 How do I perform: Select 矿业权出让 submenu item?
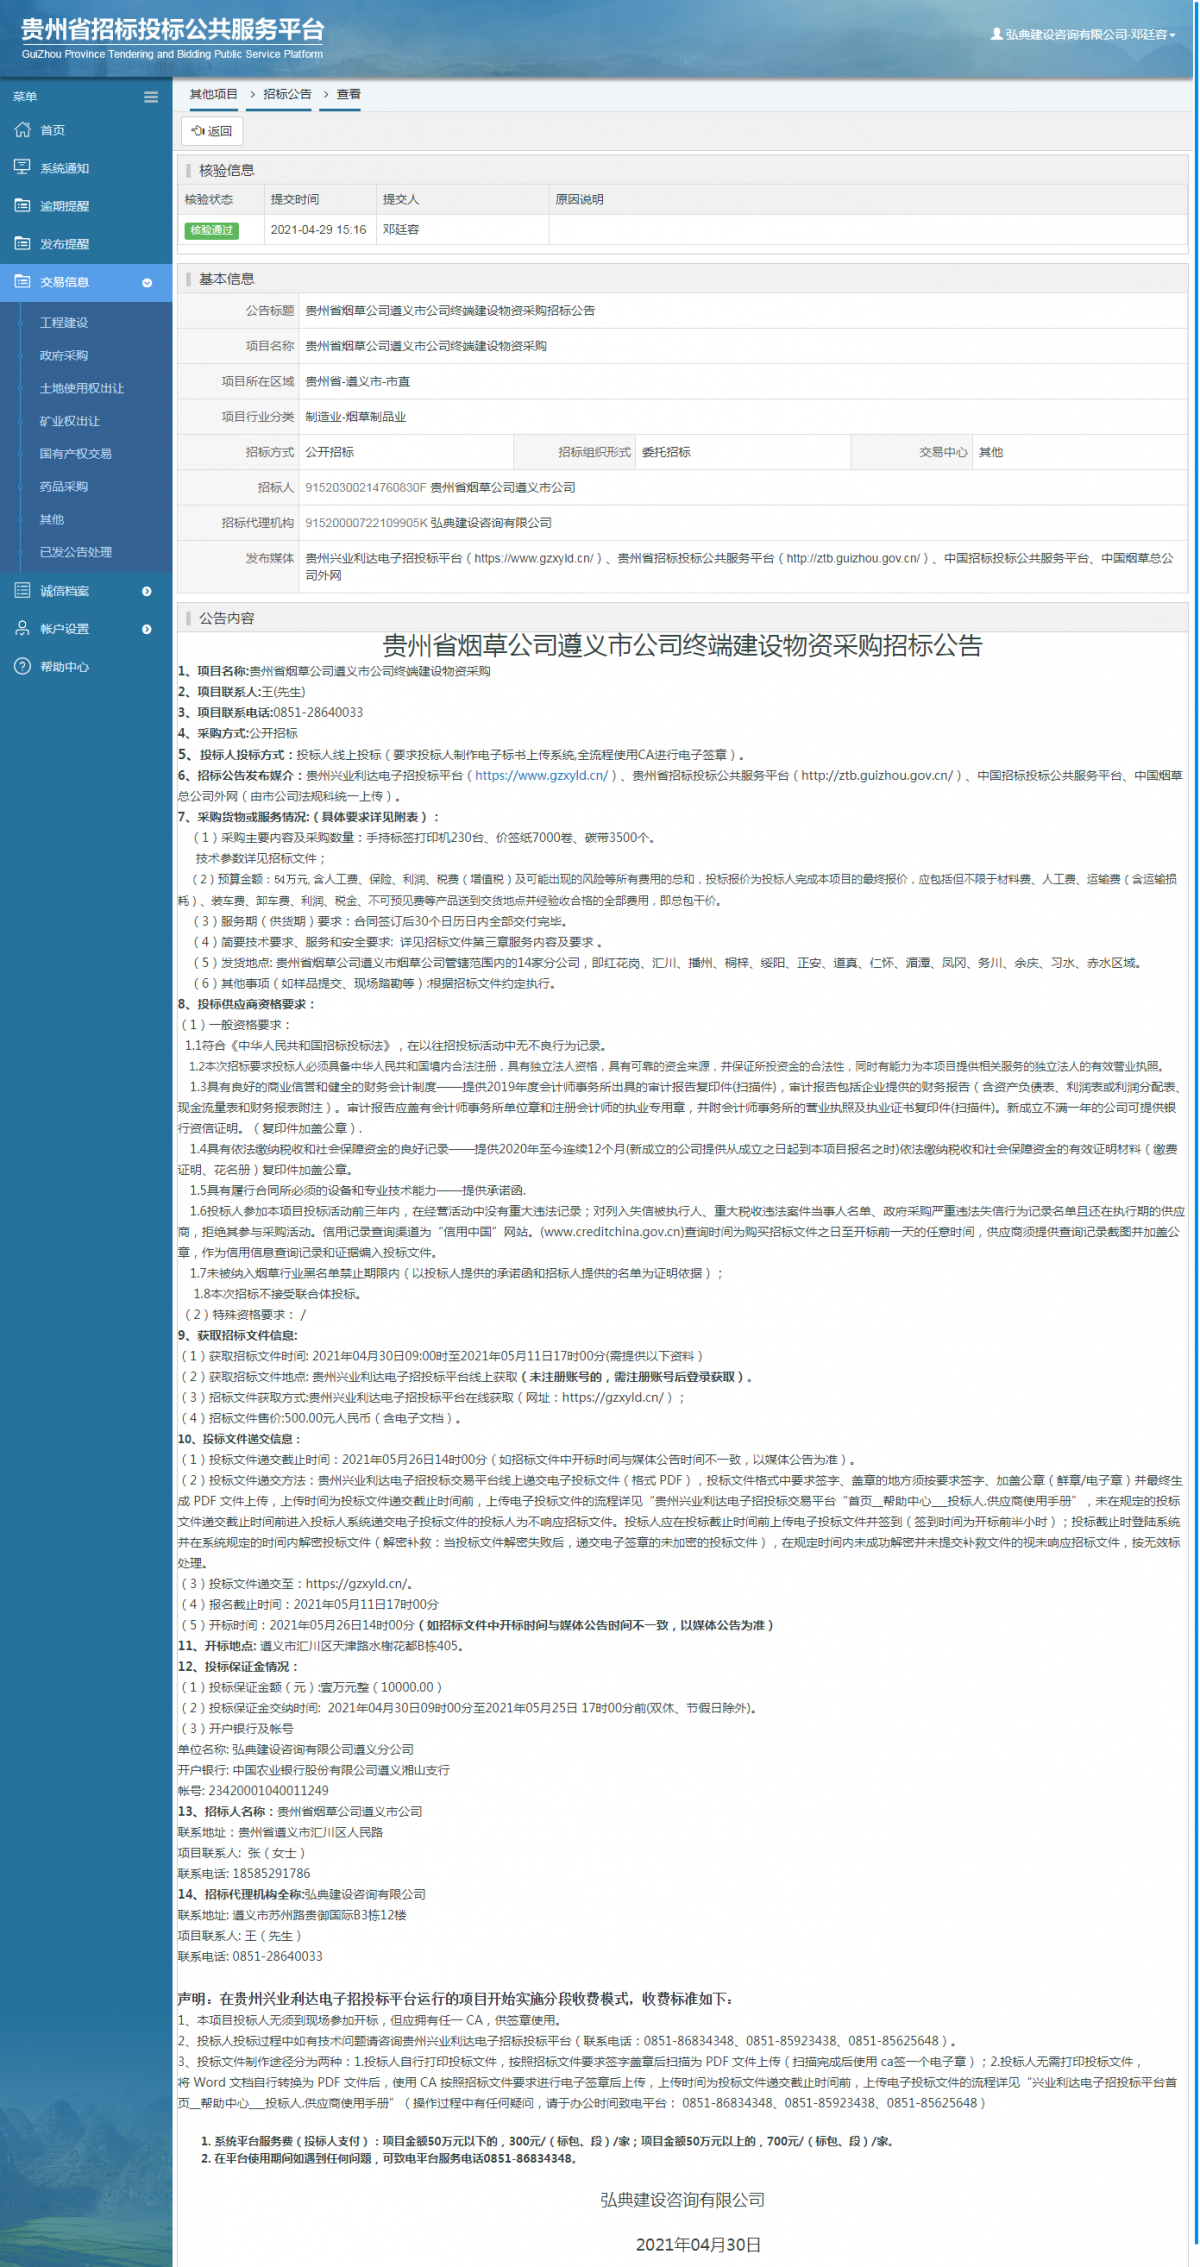click(70, 421)
